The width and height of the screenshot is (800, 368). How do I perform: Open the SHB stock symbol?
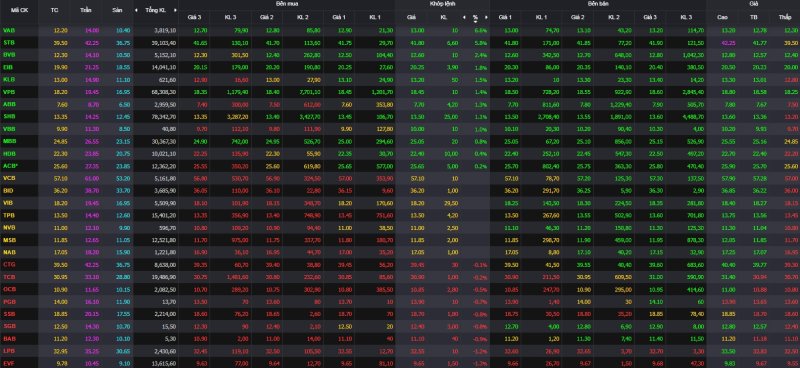coord(9,116)
